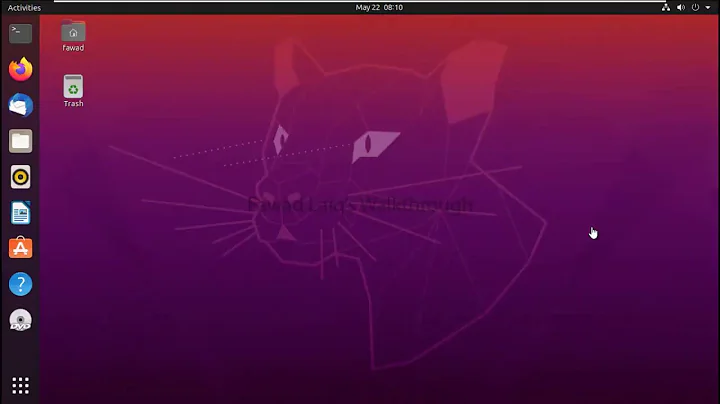Click the DVD disc icon in dock
Image resolution: width=720 pixels, height=404 pixels.
click(20, 320)
